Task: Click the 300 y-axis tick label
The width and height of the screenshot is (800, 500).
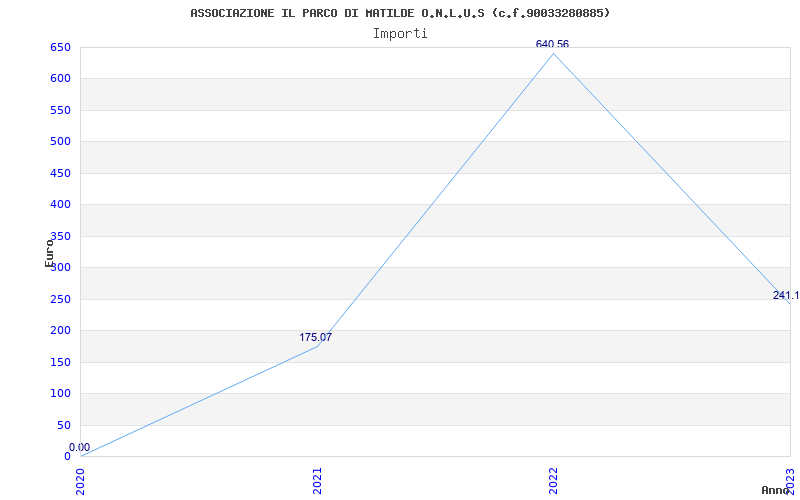Action: click(x=60, y=267)
